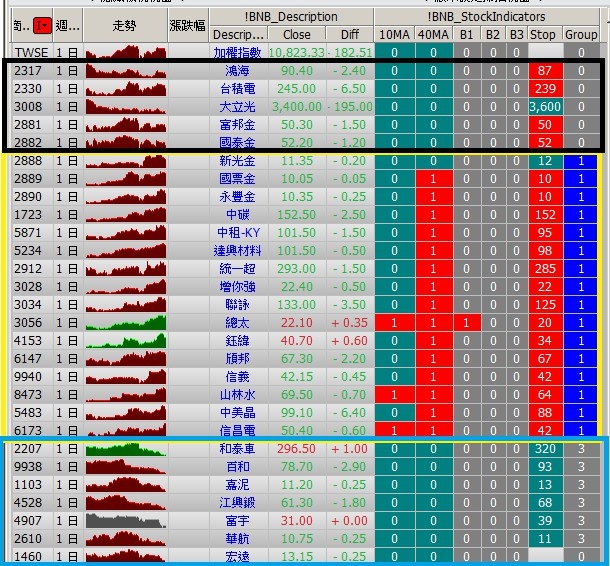This screenshot has width=610, height=566.
Task: Click the close price 10,823.33
Action: 296,53
